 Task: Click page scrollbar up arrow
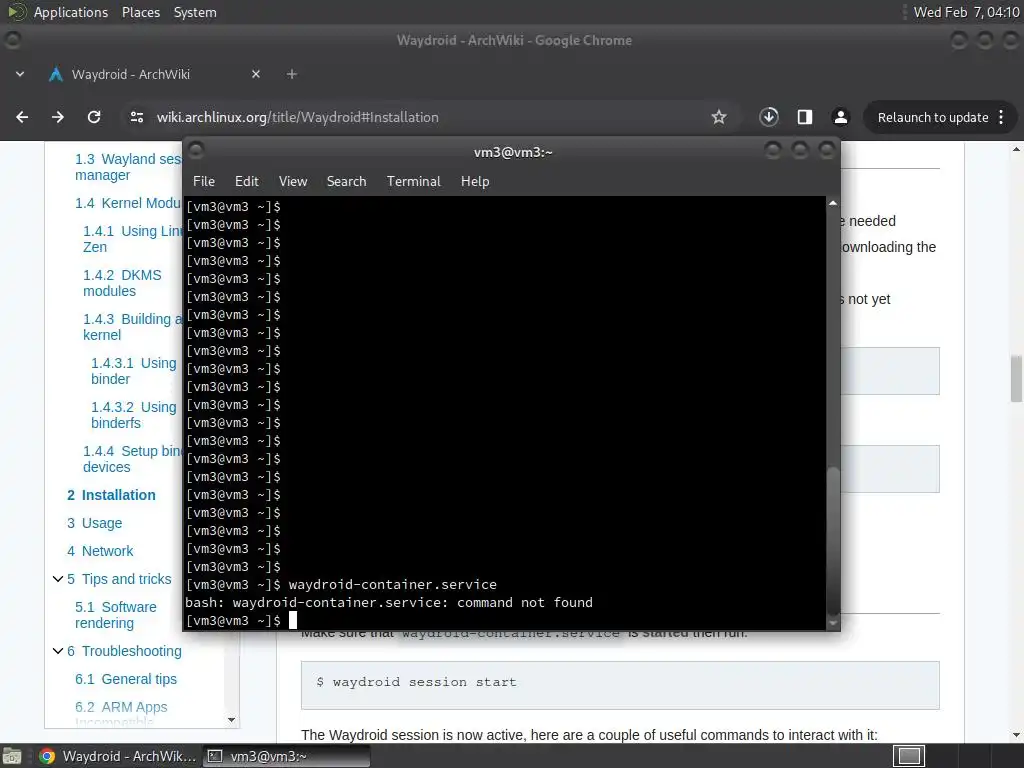pyautogui.click(x=1016, y=150)
